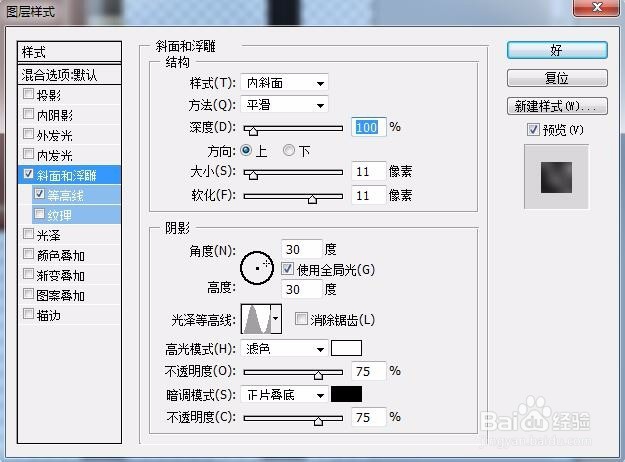This screenshot has width=625, height=462.
Task: Select the 外发光 list entry label
Action: [55, 136]
